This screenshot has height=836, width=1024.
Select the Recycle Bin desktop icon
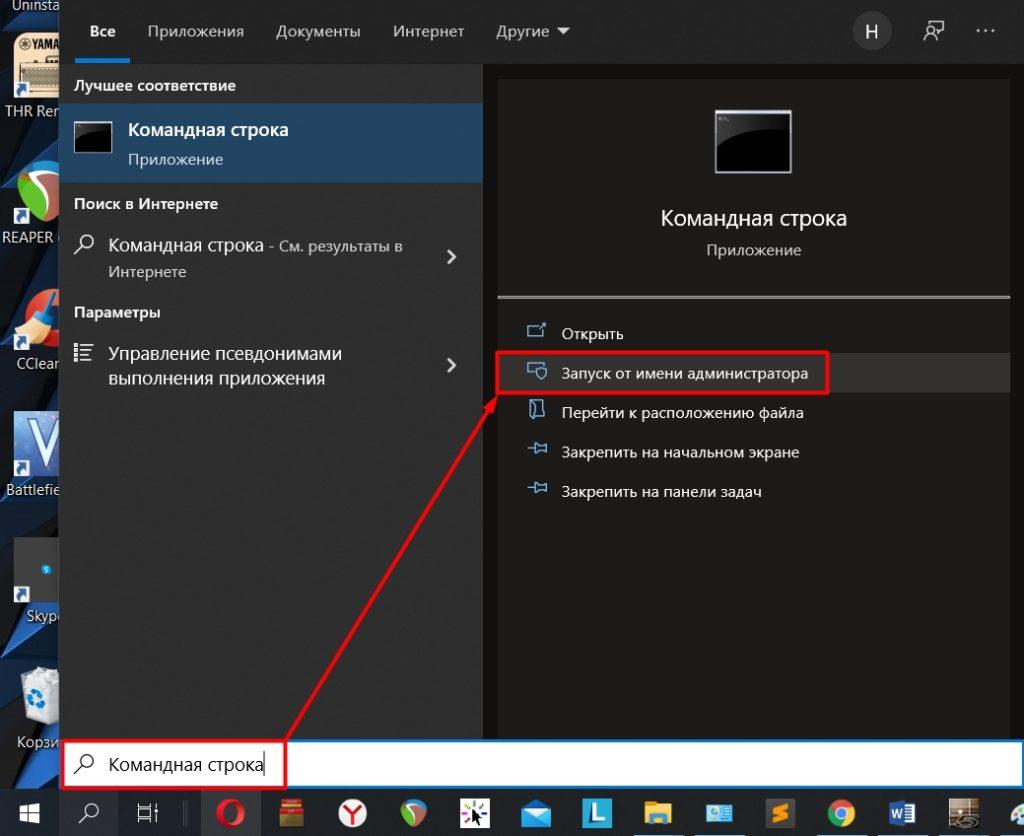(x=37, y=709)
